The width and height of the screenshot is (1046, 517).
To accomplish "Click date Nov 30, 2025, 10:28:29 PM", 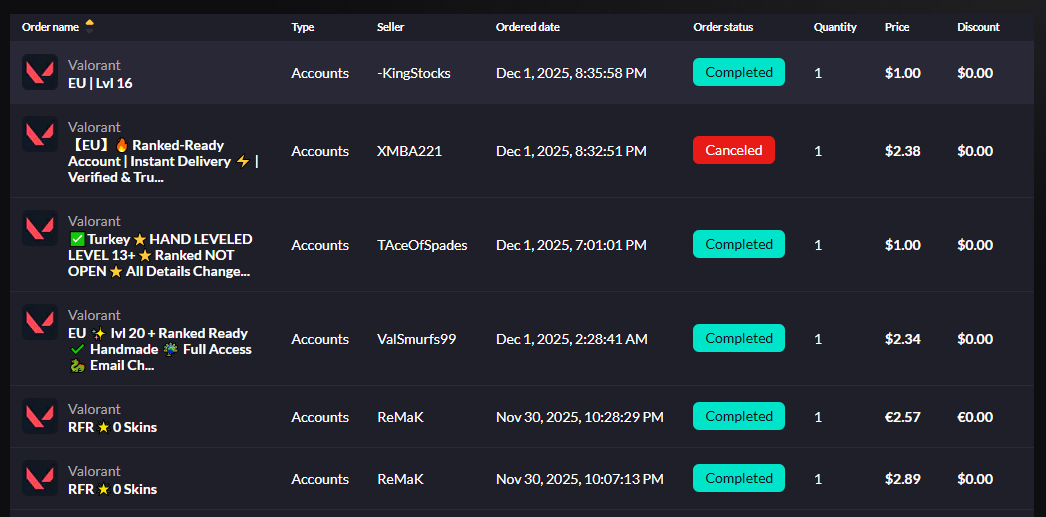I will tap(580, 418).
